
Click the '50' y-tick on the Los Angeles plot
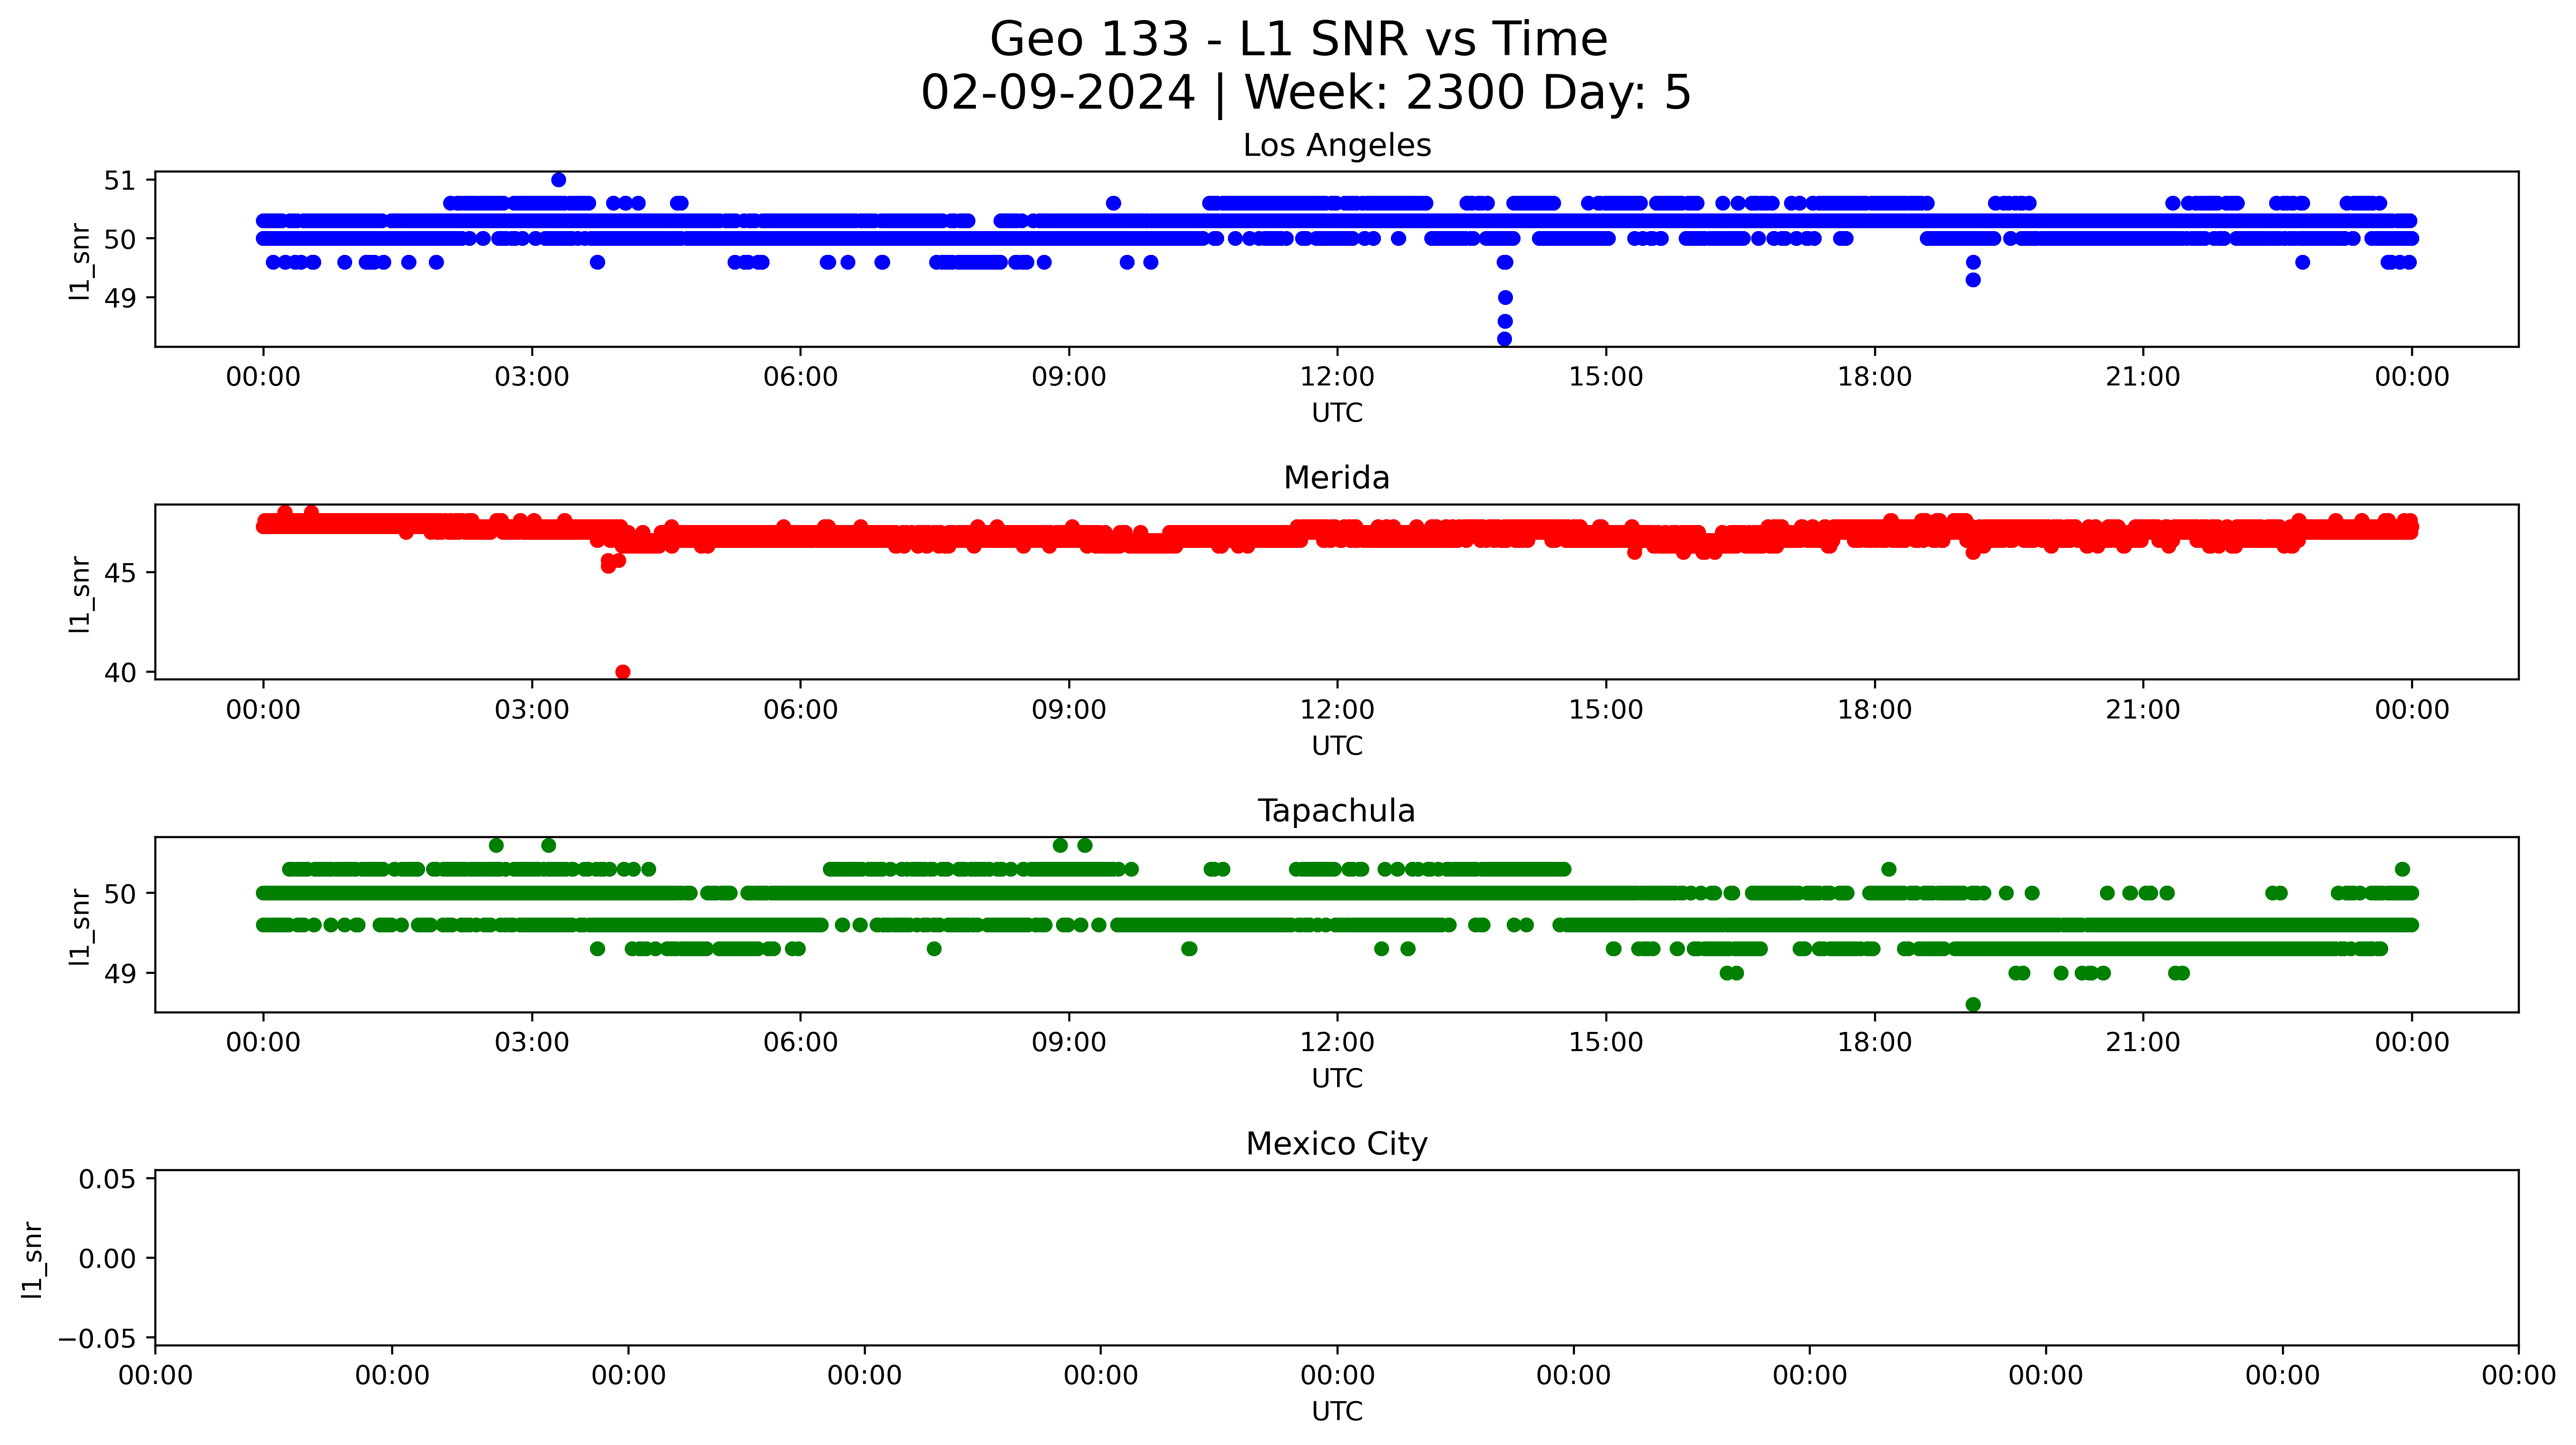point(119,239)
